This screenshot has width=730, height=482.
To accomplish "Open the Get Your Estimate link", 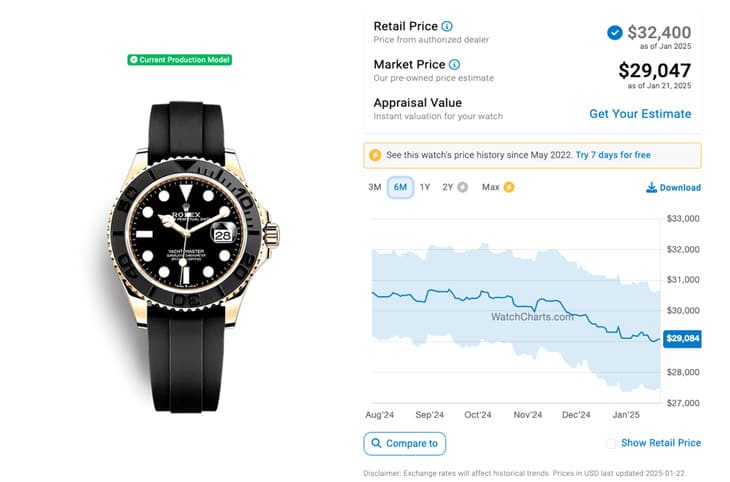I will (x=640, y=114).
